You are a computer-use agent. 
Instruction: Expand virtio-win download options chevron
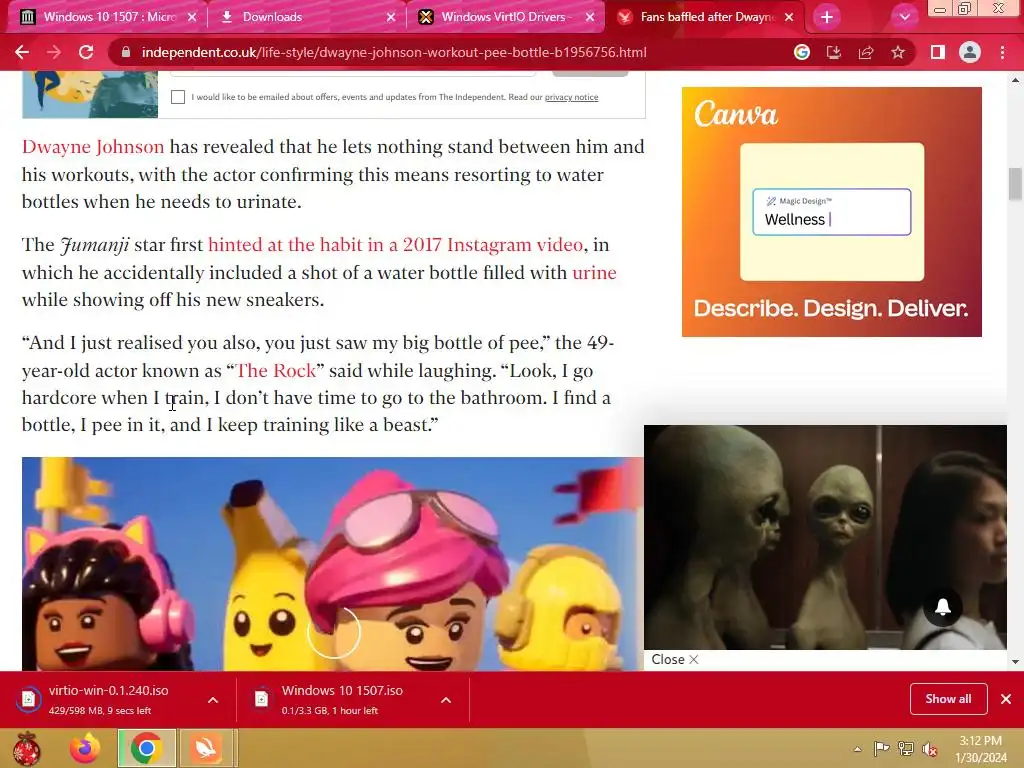(213, 700)
